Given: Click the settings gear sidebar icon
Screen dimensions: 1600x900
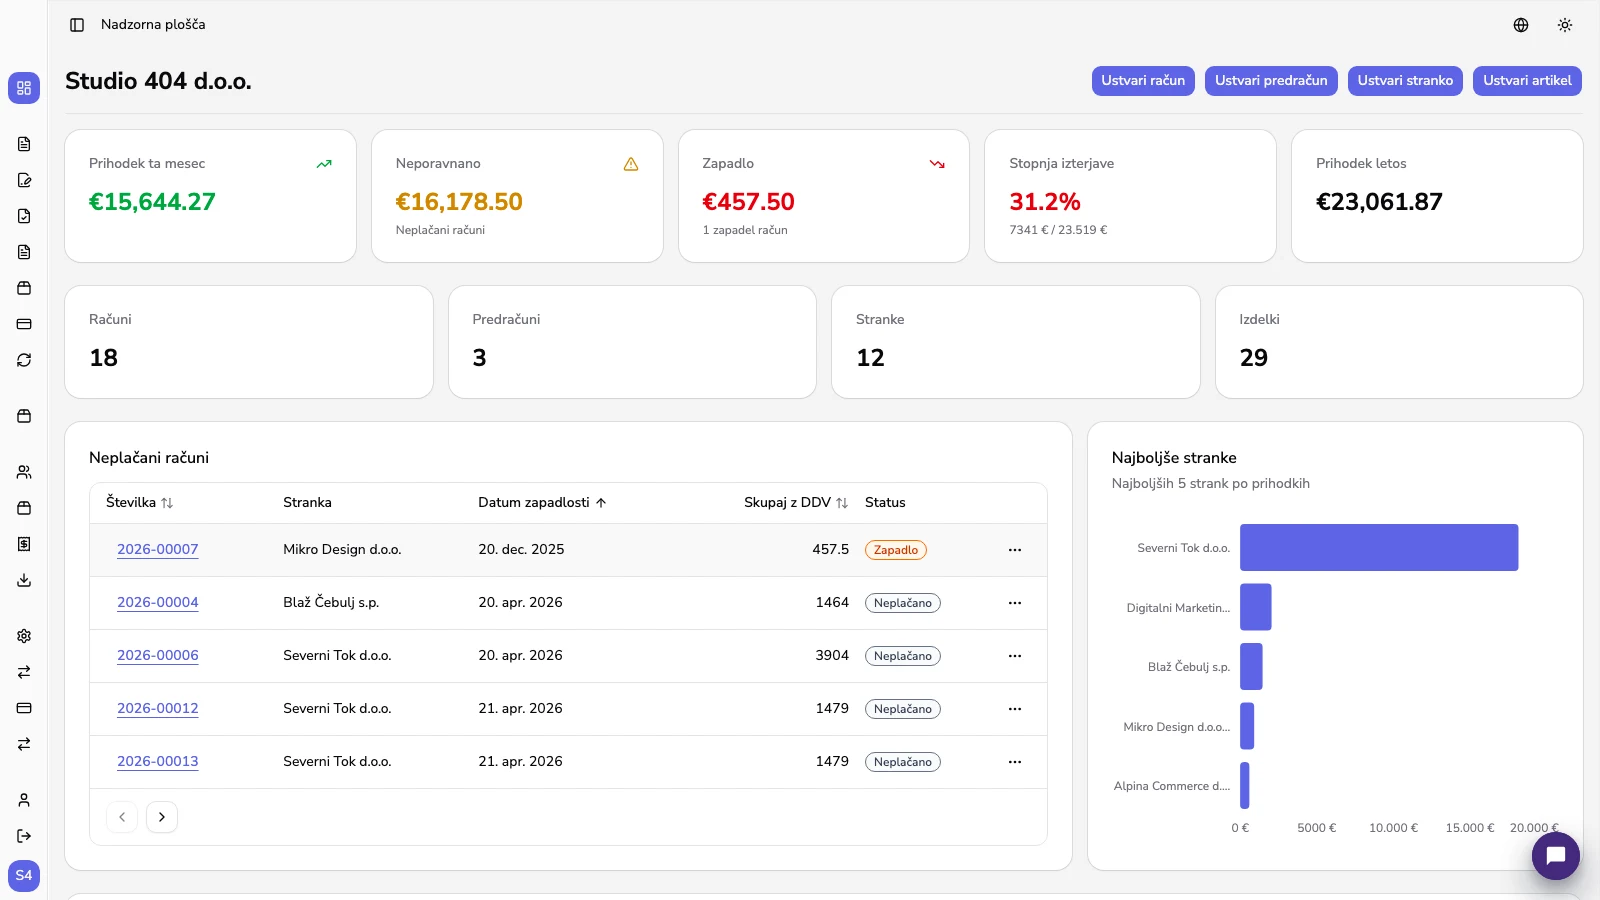Looking at the screenshot, I should coord(24,636).
